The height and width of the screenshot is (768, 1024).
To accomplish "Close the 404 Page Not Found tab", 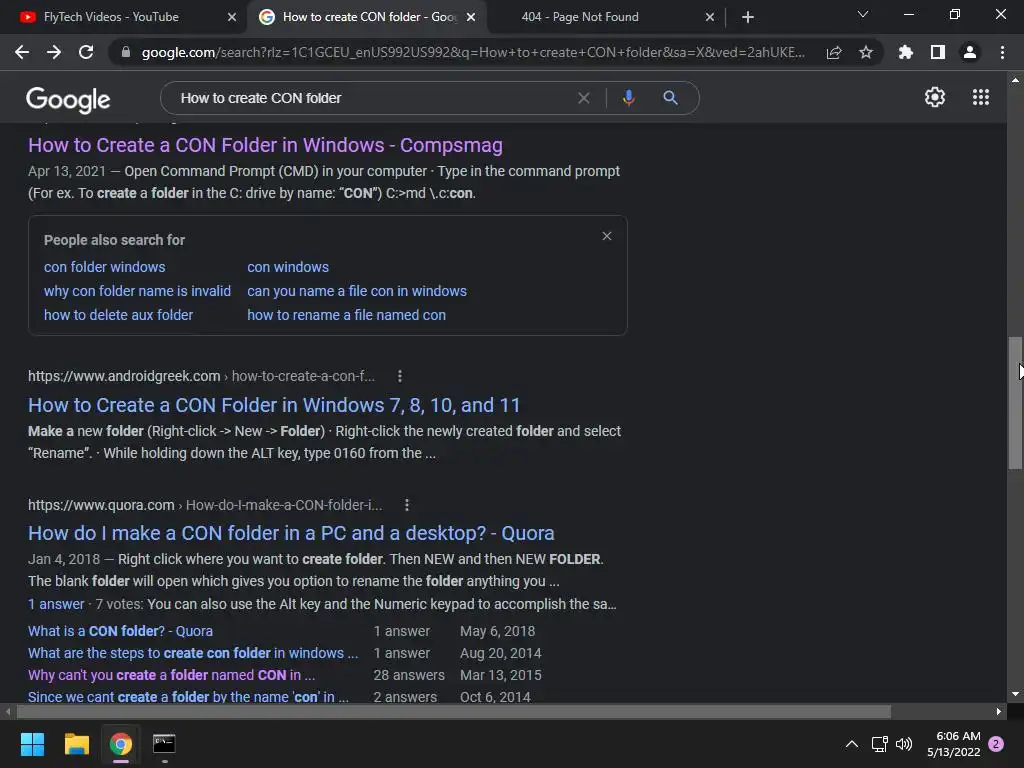I will click(x=710, y=17).
